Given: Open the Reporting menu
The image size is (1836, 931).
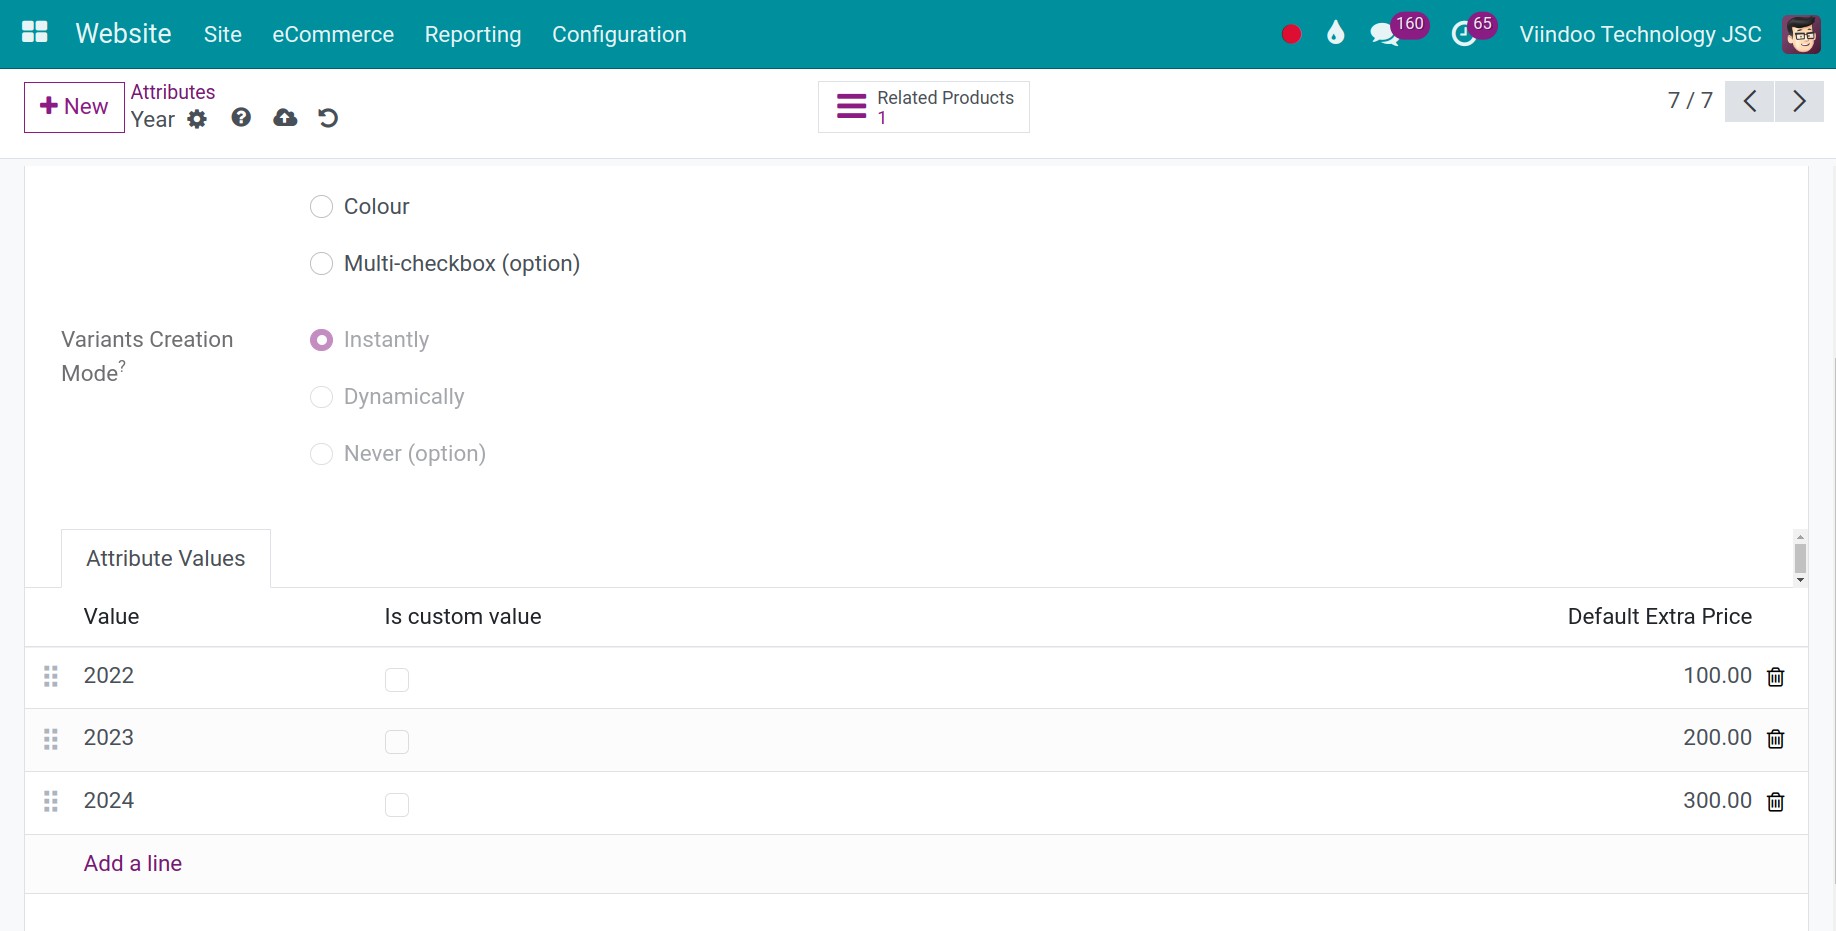Looking at the screenshot, I should point(473,34).
